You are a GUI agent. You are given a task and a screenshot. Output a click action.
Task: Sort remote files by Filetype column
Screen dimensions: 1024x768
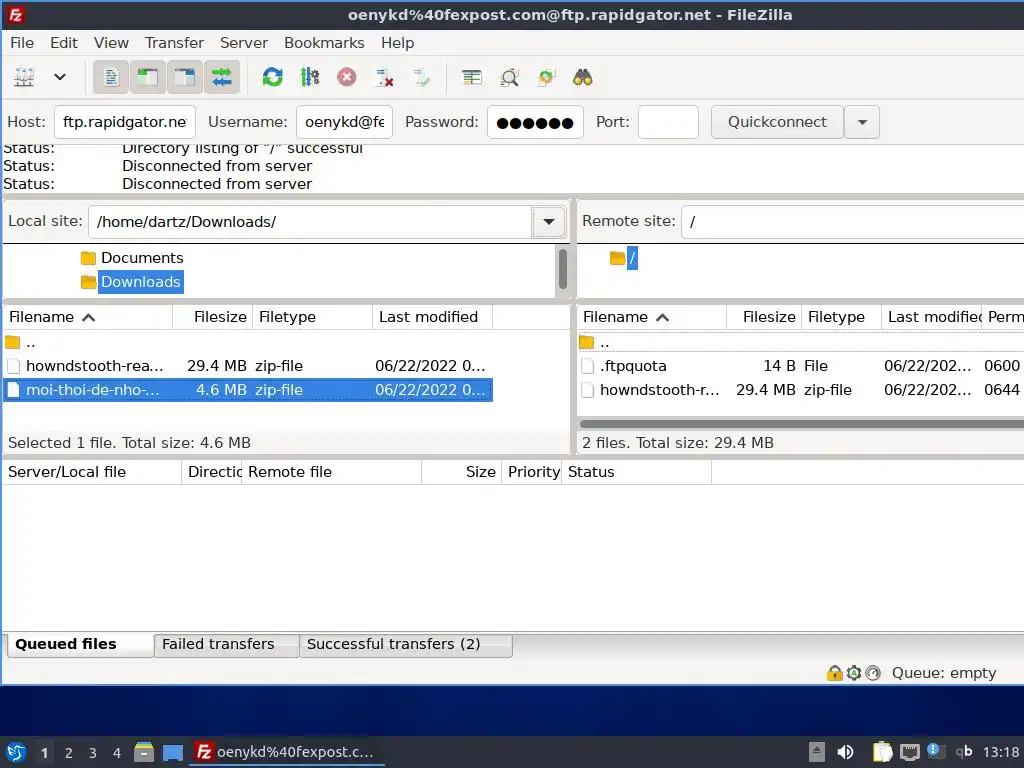841,317
